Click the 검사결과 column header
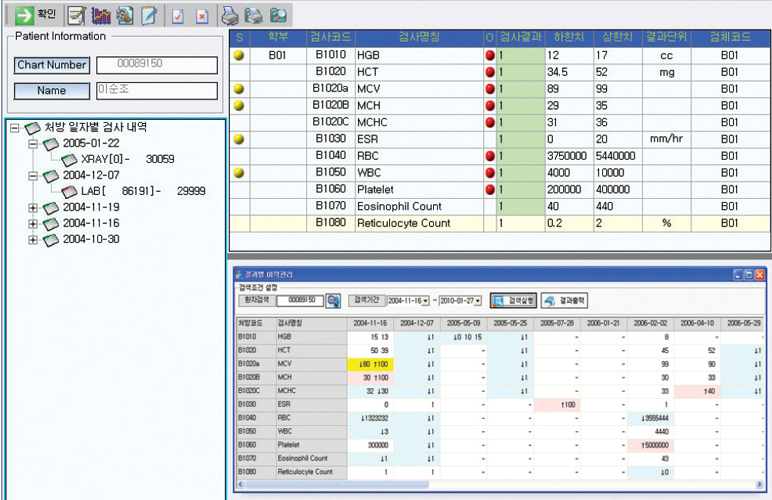 (520, 37)
